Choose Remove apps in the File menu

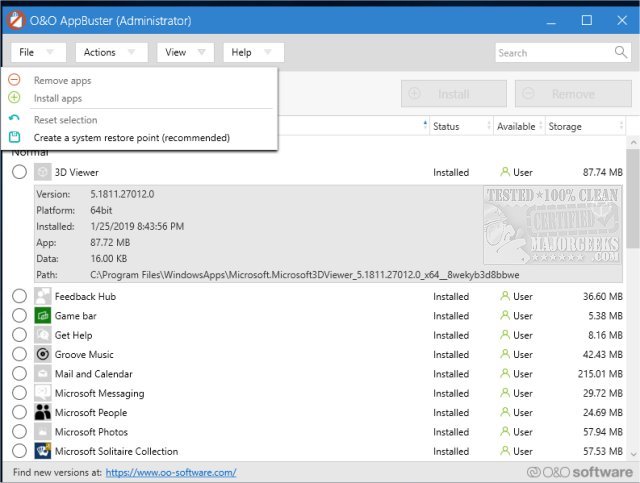pos(62,80)
